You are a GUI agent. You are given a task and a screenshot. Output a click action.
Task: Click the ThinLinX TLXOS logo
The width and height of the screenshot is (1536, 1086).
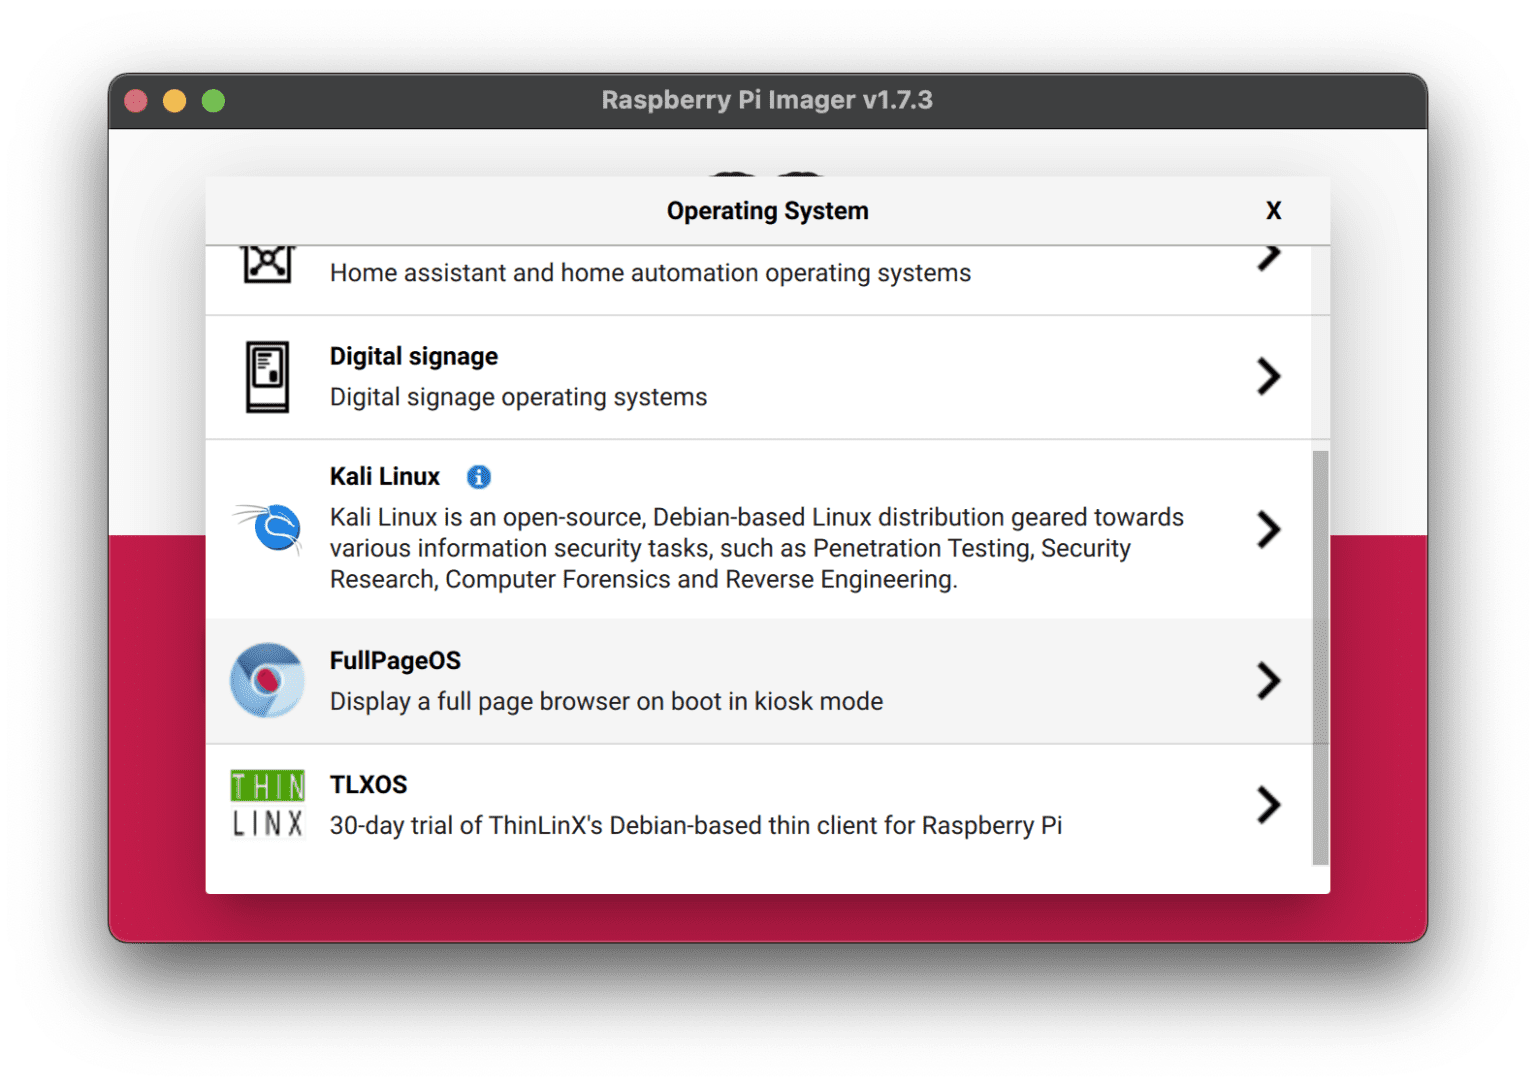click(x=266, y=804)
